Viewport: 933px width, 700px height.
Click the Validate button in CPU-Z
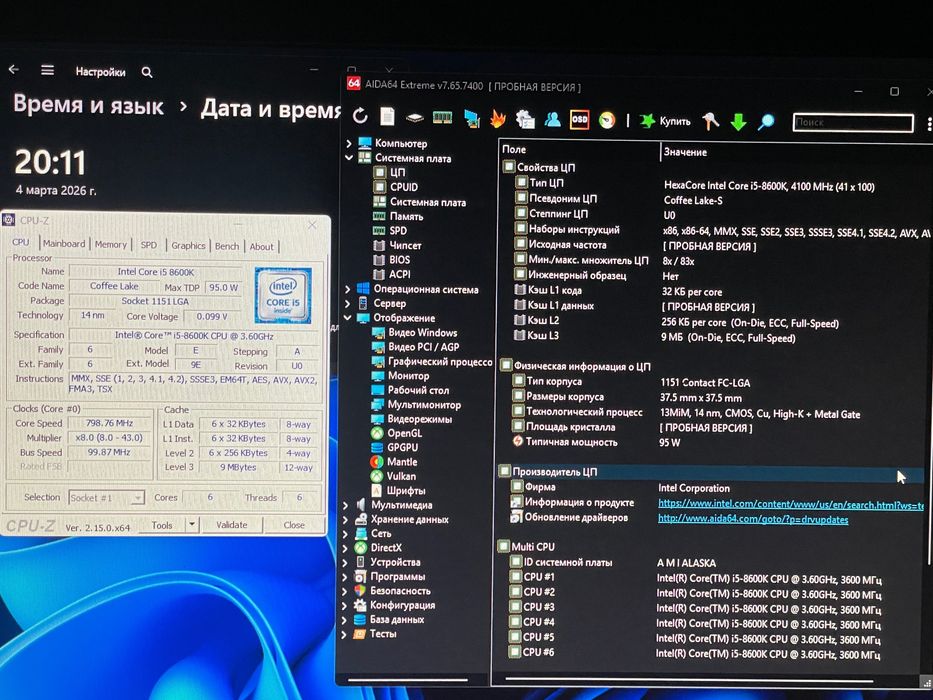[x=231, y=525]
